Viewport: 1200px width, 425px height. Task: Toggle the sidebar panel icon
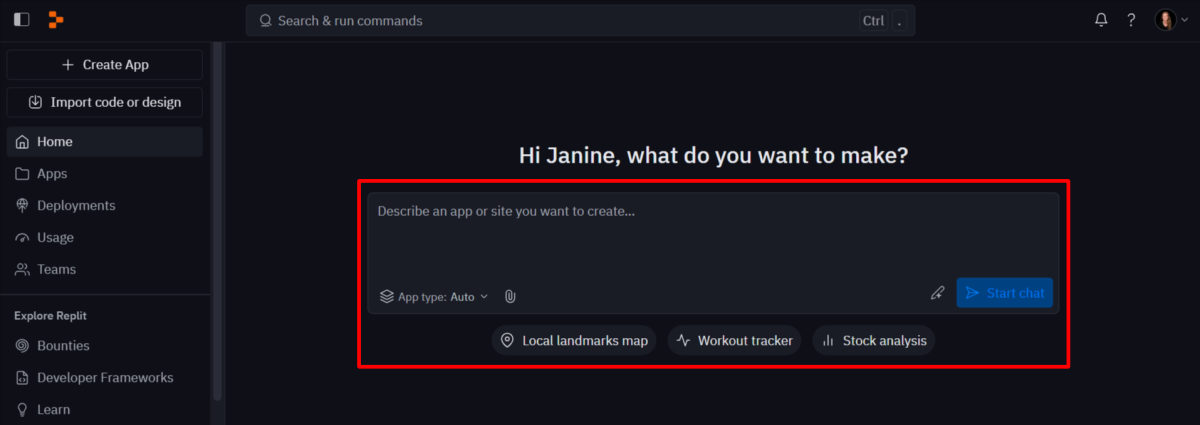pyautogui.click(x=21, y=20)
